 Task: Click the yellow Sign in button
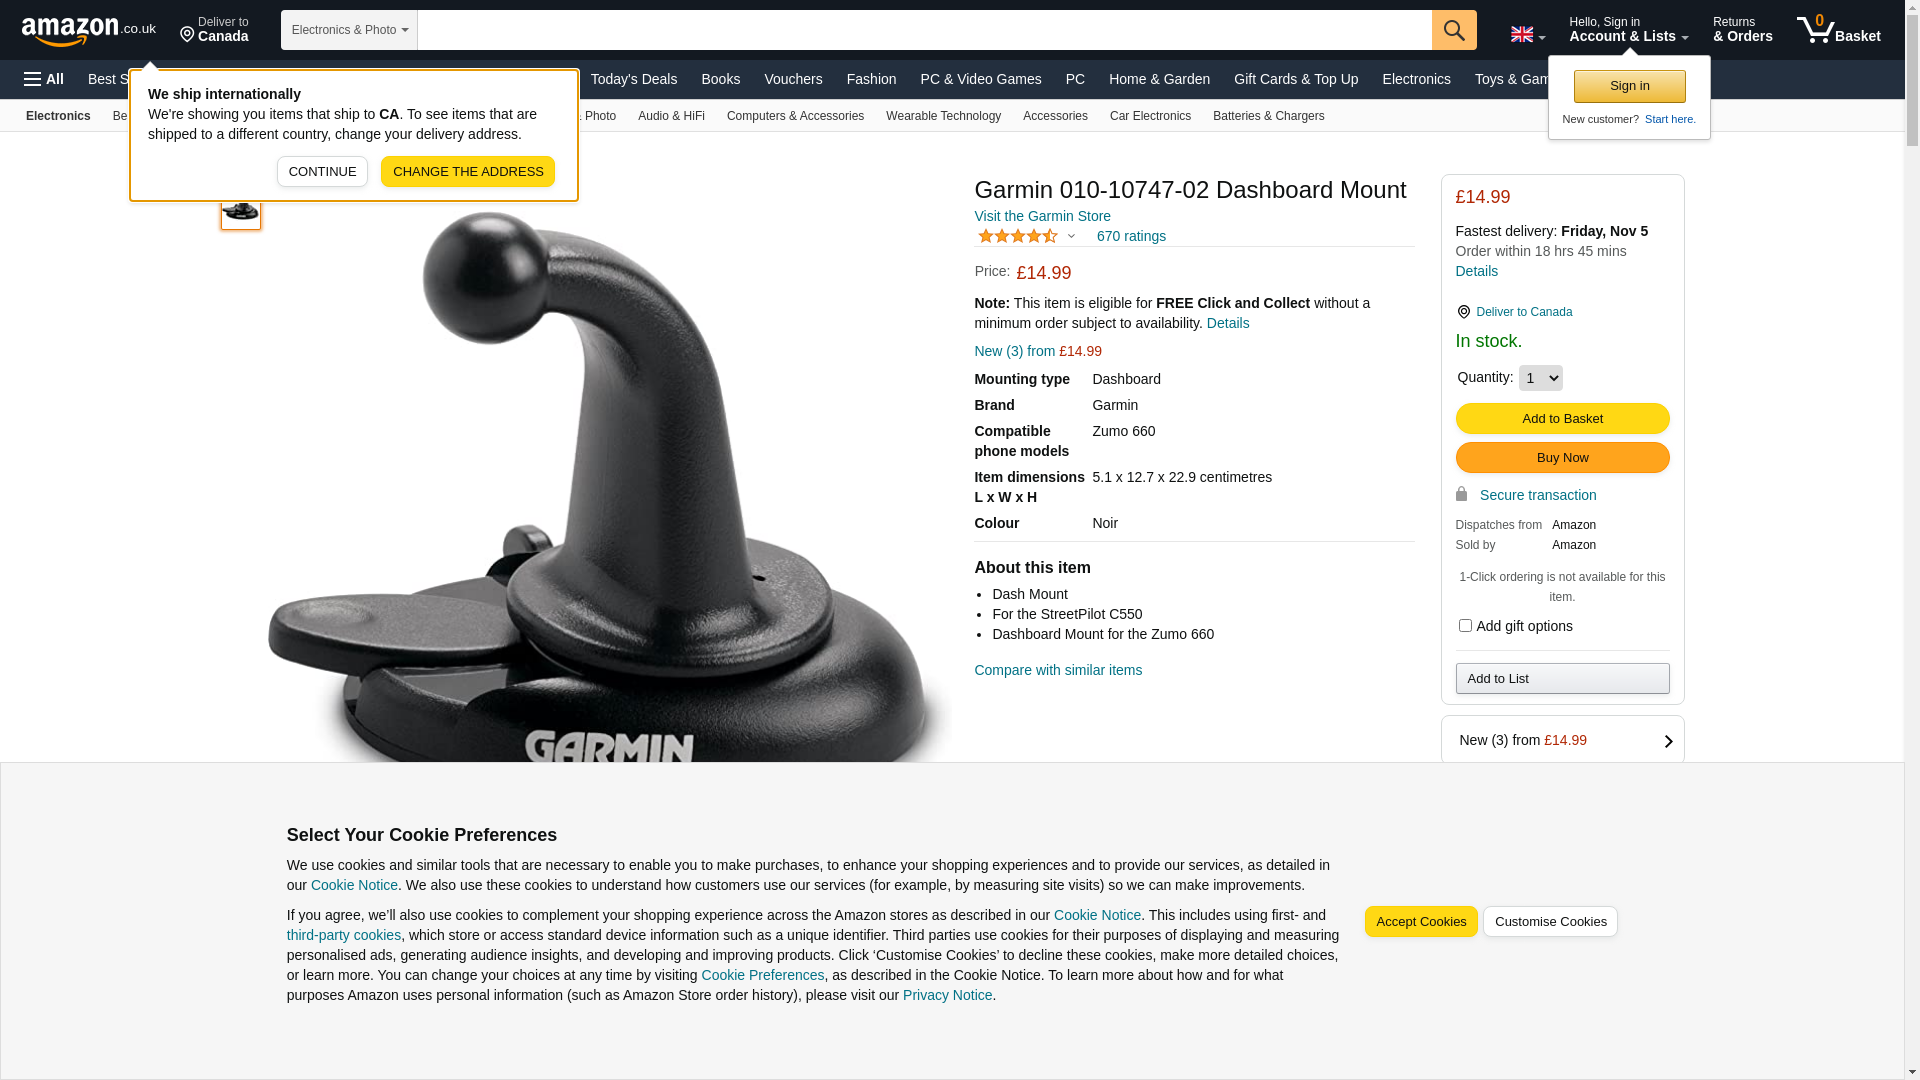[1629, 86]
